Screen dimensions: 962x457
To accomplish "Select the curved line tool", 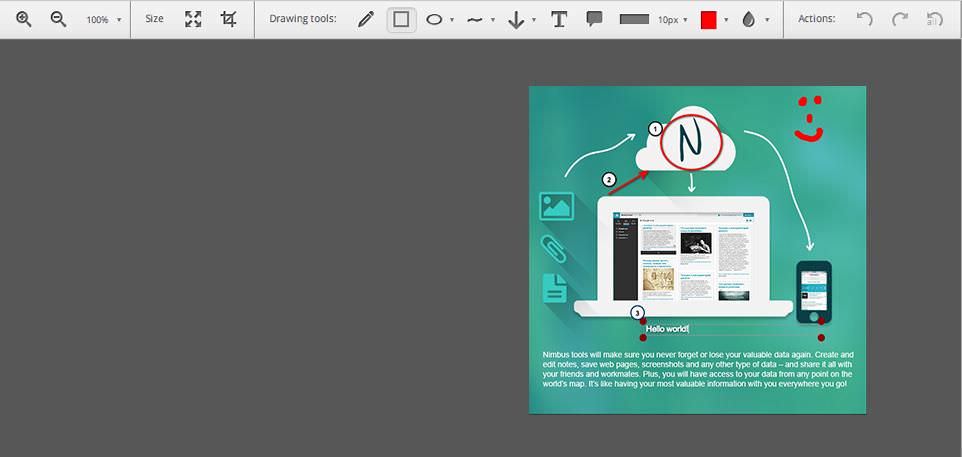I will tap(474, 20).
